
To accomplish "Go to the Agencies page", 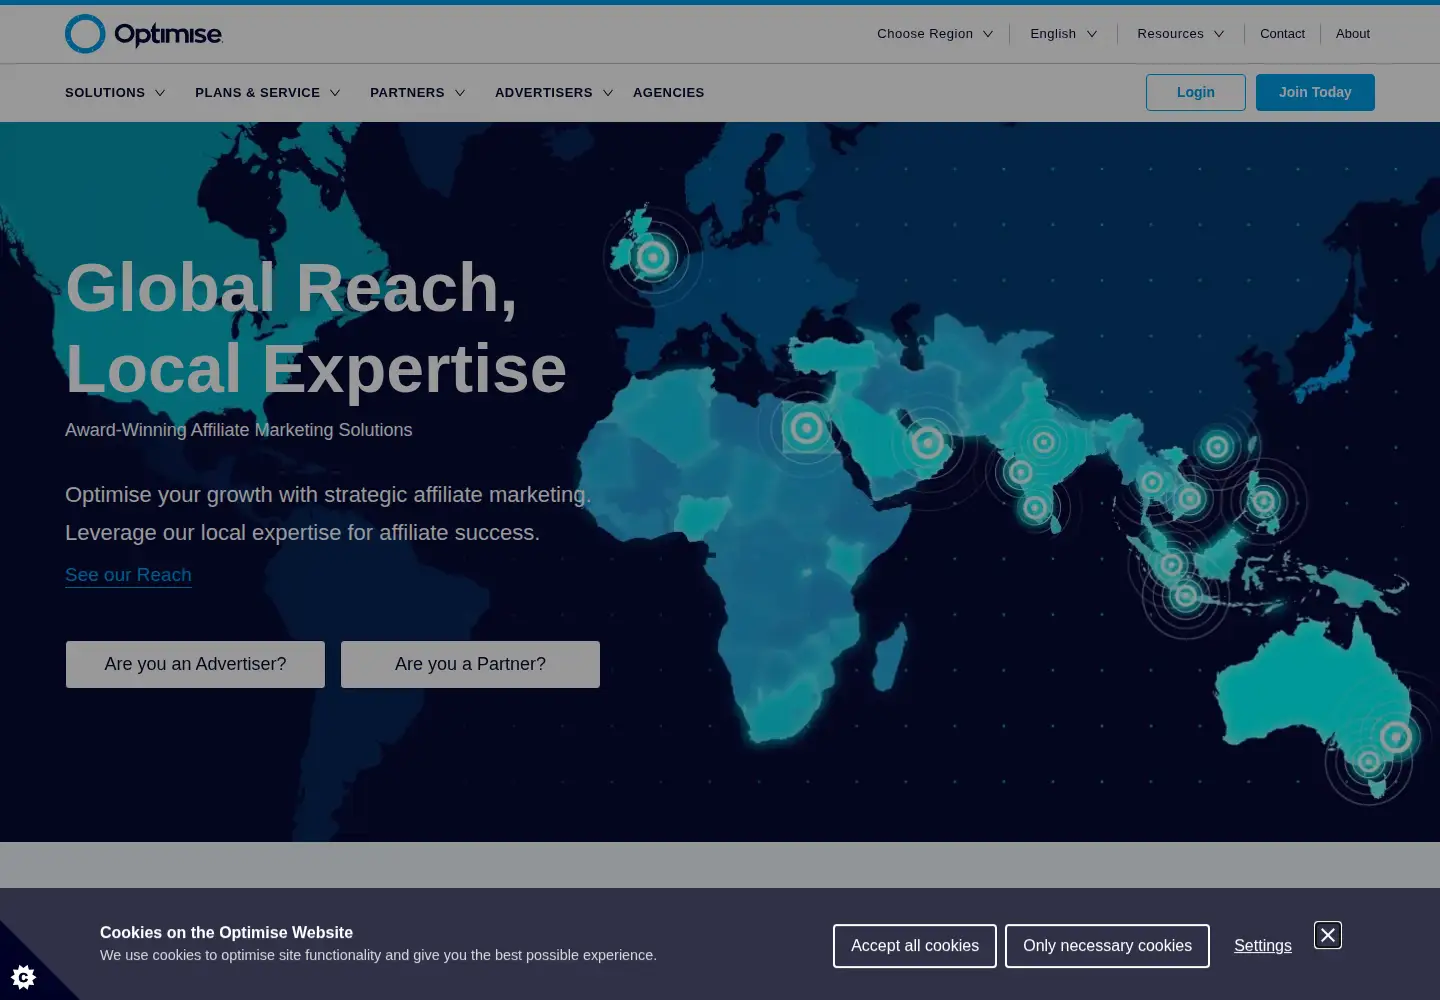I will pyautogui.click(x=668, y=93).
